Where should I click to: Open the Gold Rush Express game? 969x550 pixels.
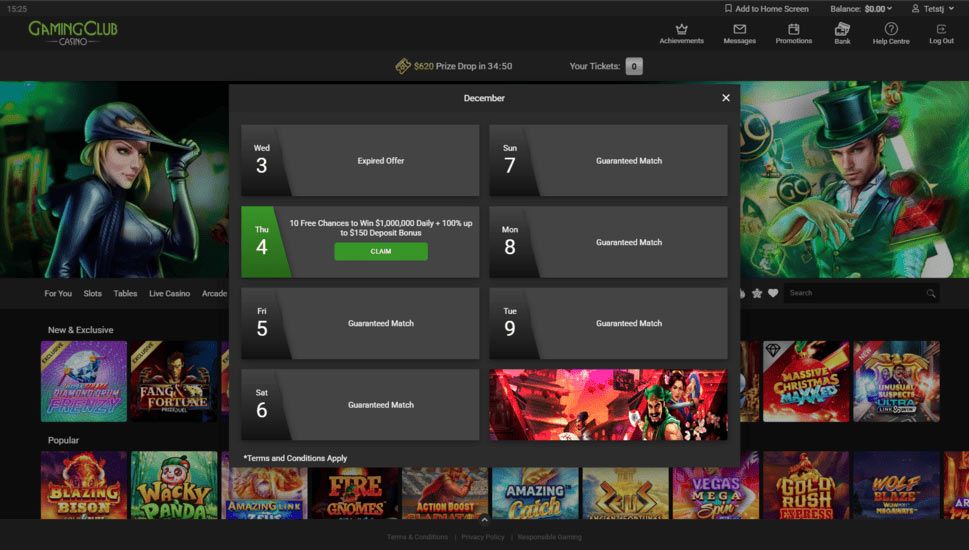[806, 485]
